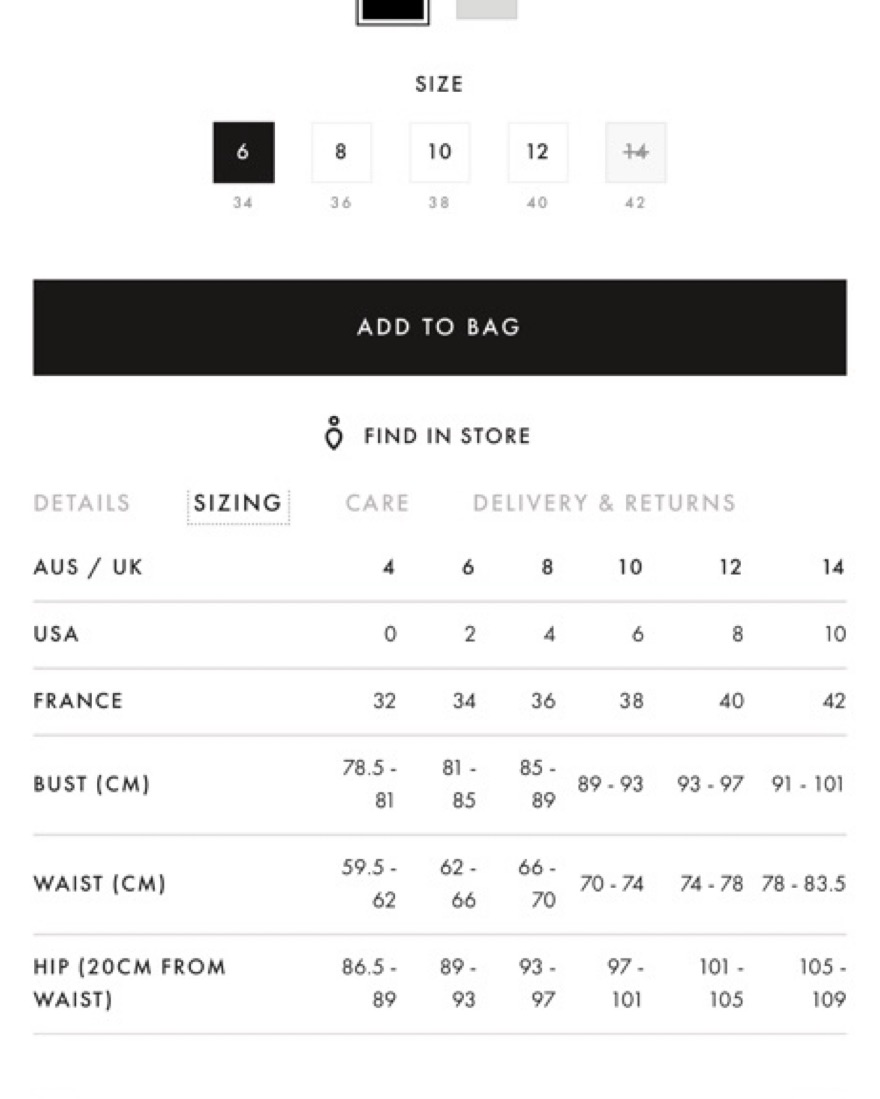Open Delivery & Returns tab
The height and width of the screenshot is (1099, 880).
click(605, 503)
